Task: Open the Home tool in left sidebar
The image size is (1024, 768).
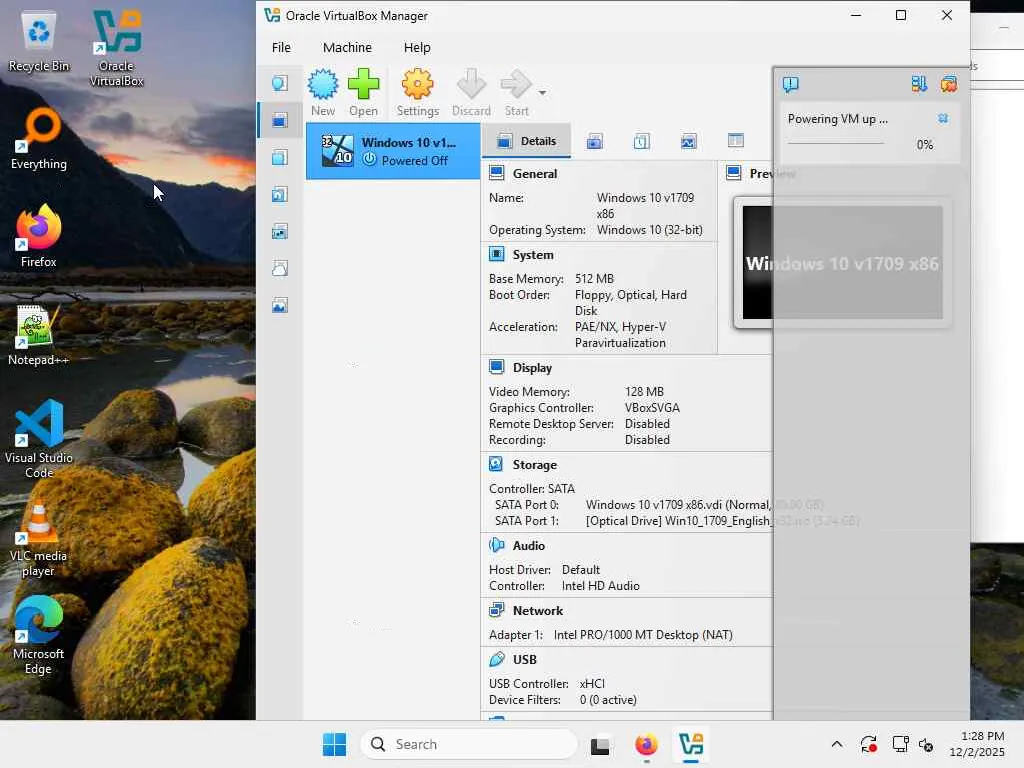Action: (280, 83)
